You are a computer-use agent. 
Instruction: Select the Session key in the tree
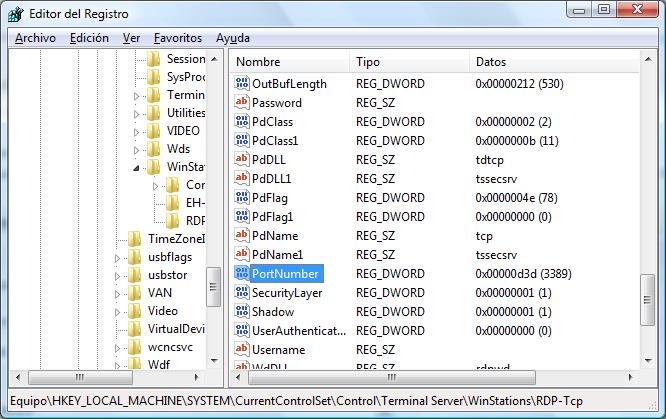(x=186, y=59)
